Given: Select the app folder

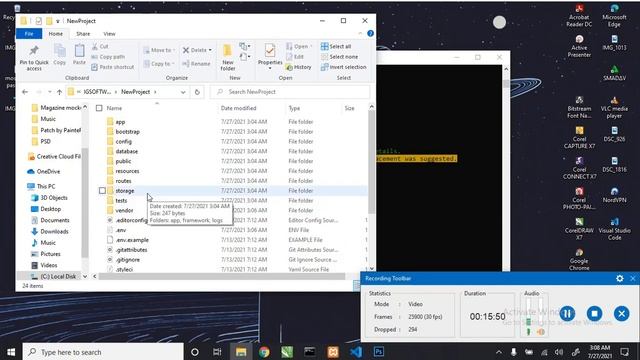Looking at the screenshot, I should point(120,122).
